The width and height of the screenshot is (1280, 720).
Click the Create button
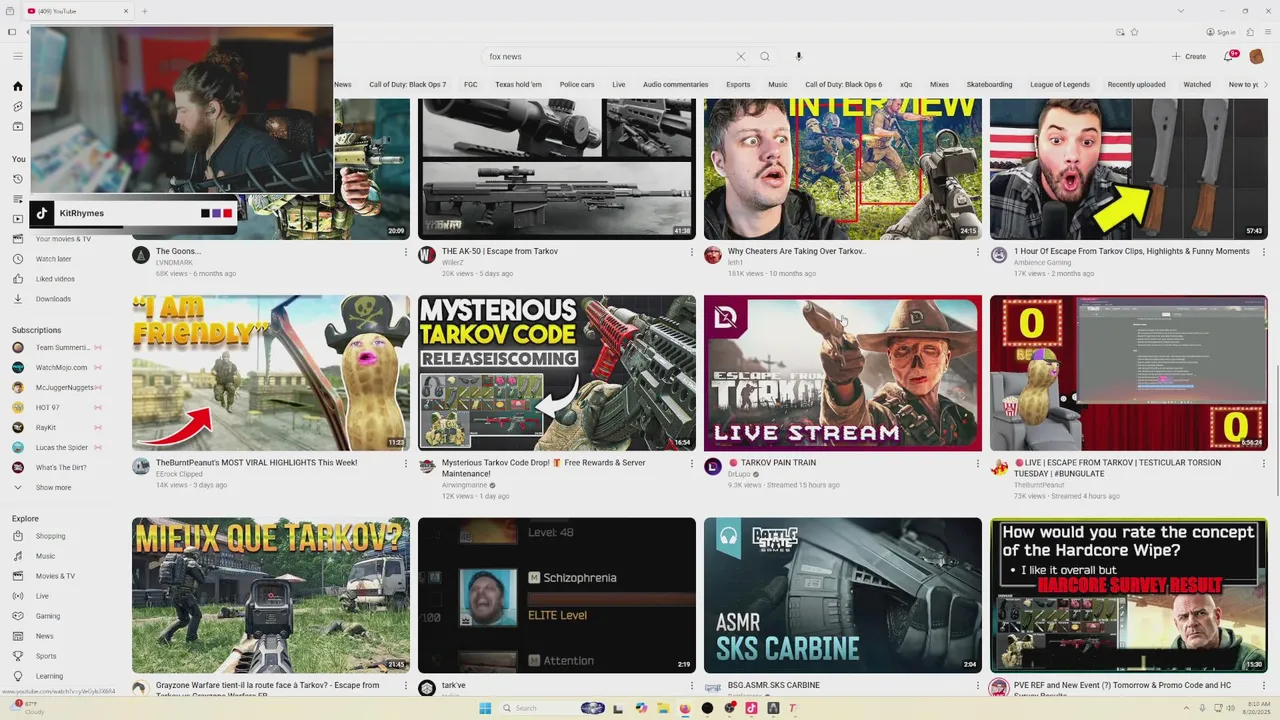pos(1189,57)
